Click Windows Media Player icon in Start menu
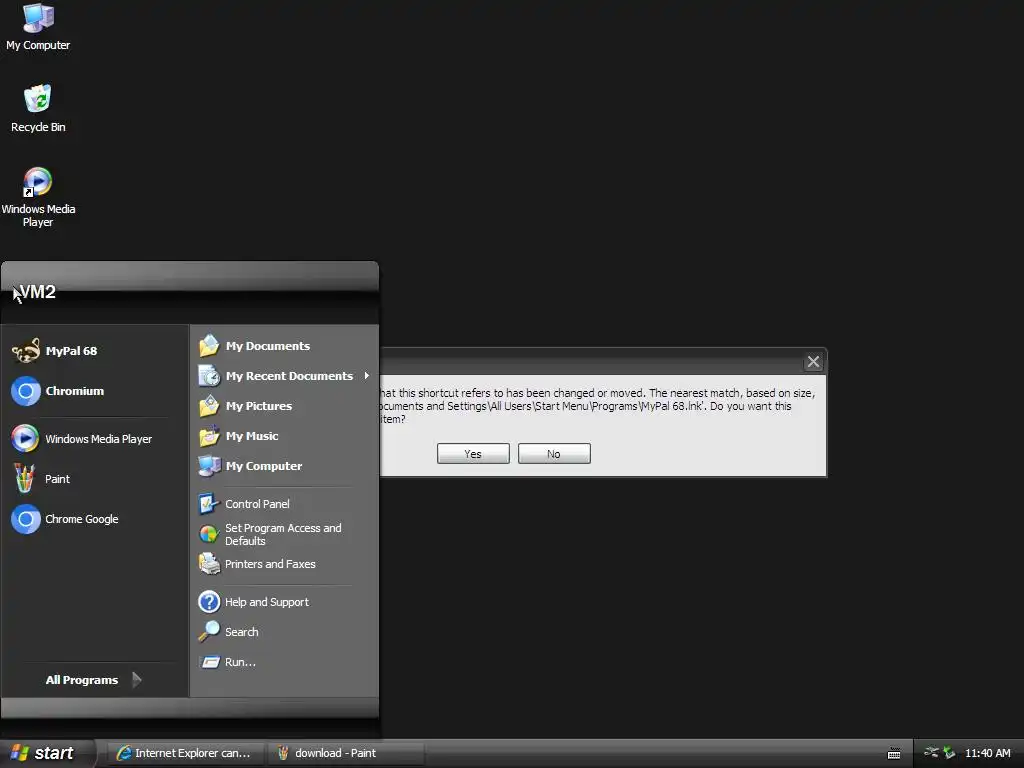The width and height of the screenshot is (1024, 768). (25, 439)
